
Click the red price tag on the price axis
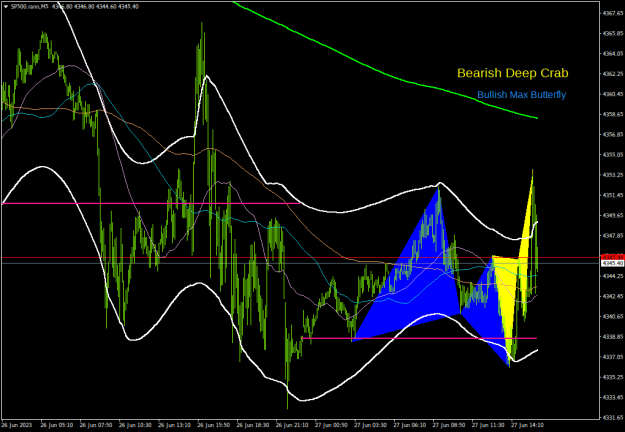(612, 257)
